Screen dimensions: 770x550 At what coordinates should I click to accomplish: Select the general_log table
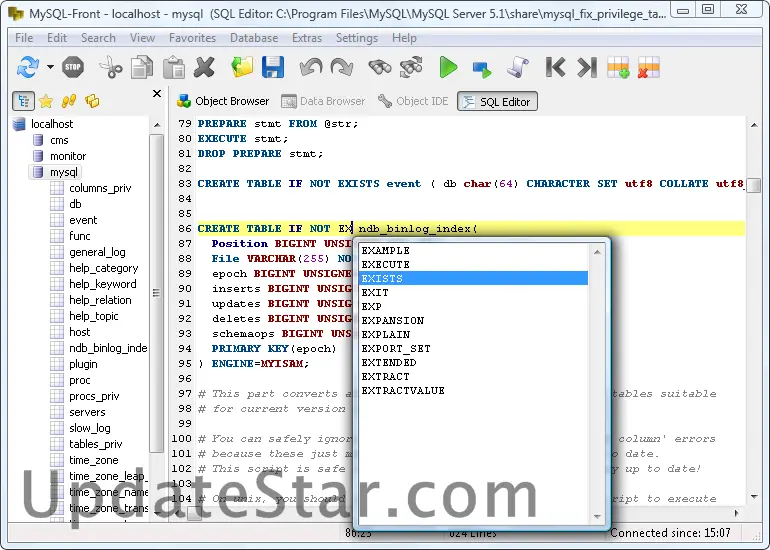(97, 252)
